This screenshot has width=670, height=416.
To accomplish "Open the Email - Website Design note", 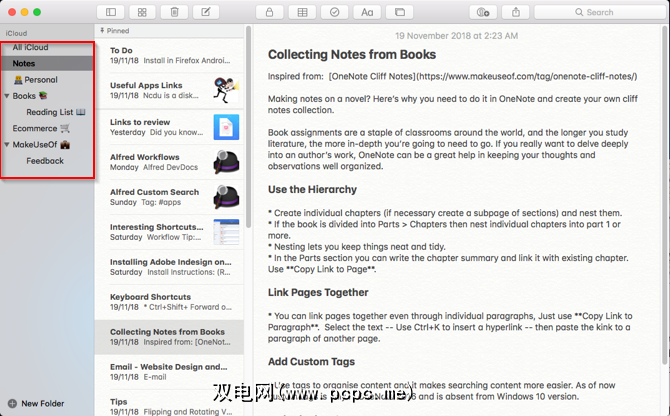I will tap(169, 372).
